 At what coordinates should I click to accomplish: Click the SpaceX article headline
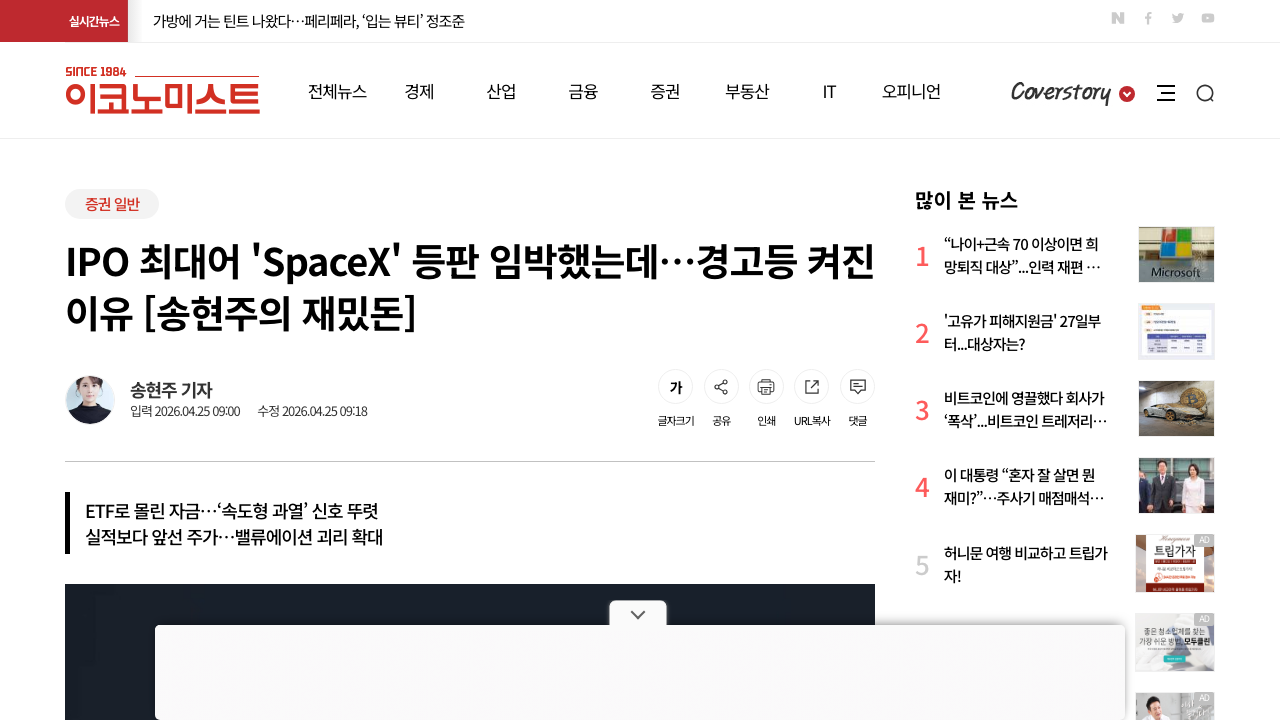click(x=470, y=288)
